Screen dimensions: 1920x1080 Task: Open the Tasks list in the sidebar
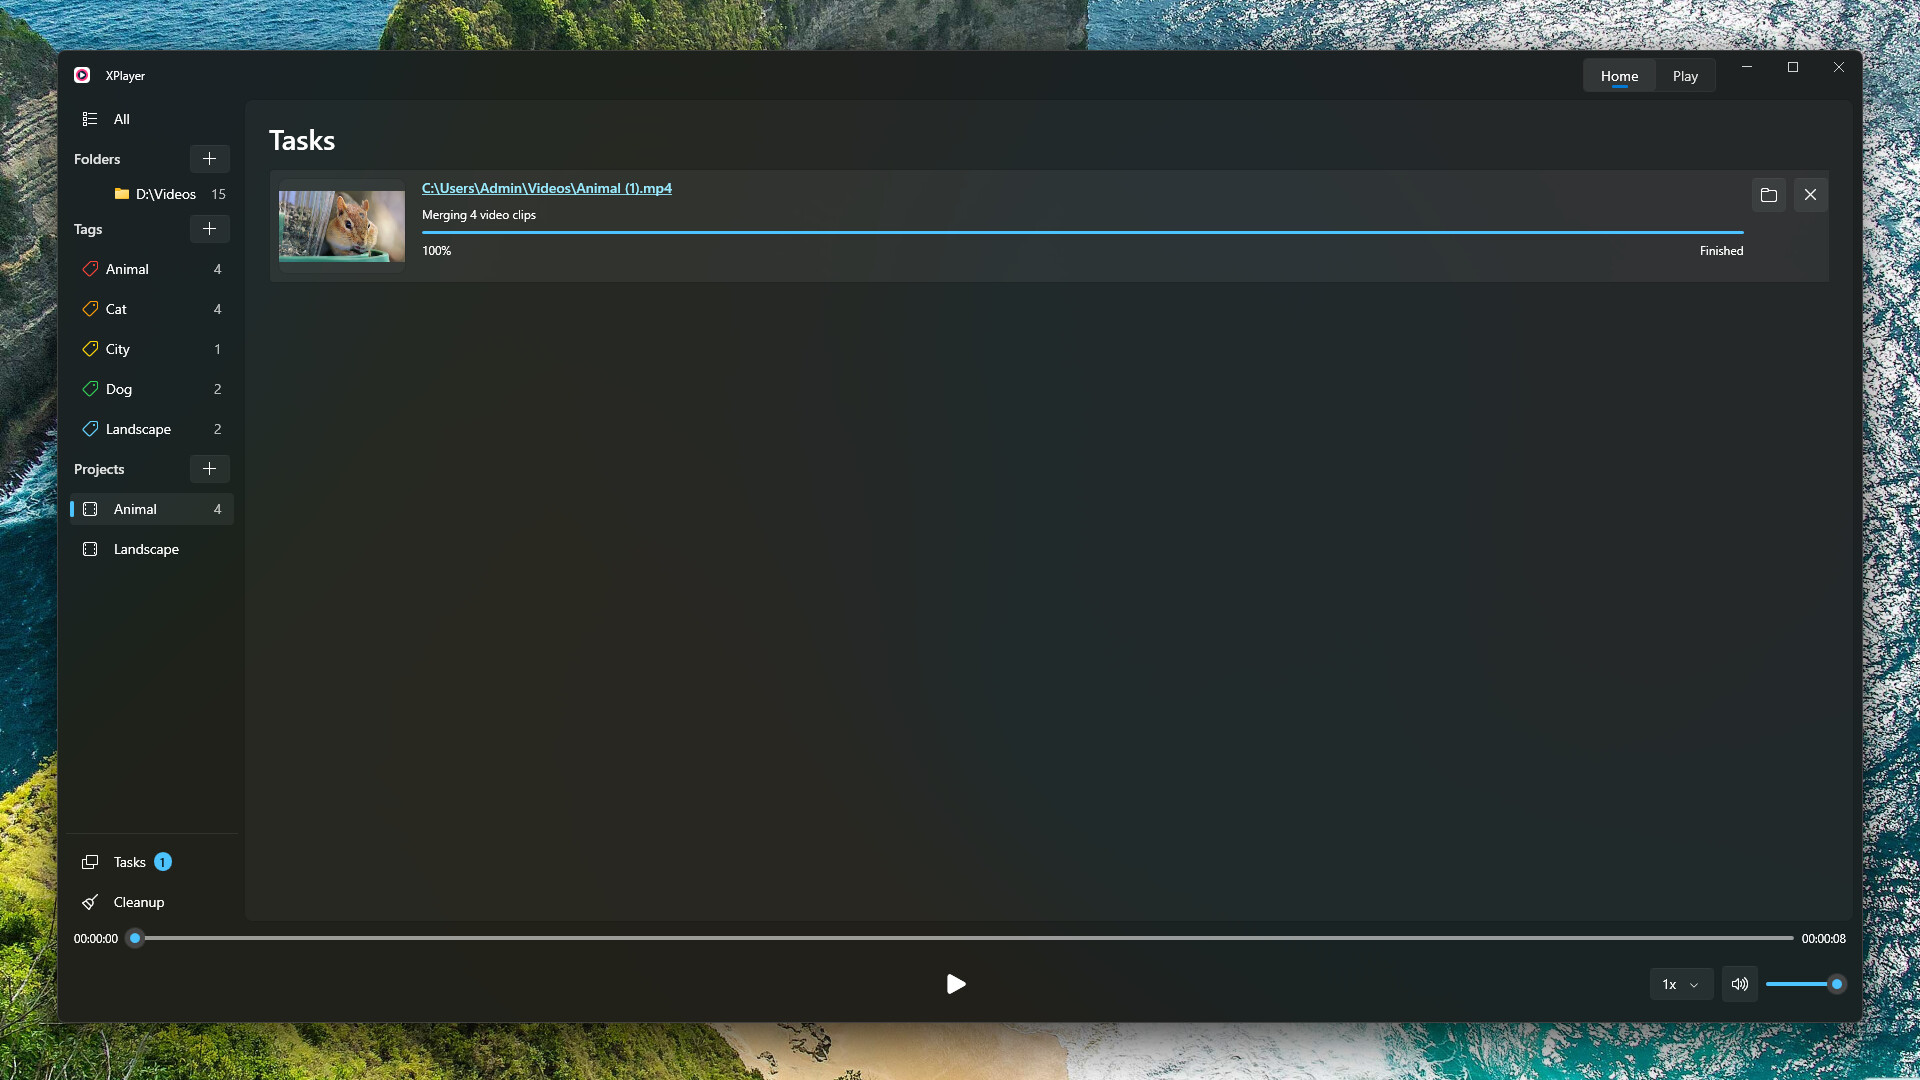(129, 862)
